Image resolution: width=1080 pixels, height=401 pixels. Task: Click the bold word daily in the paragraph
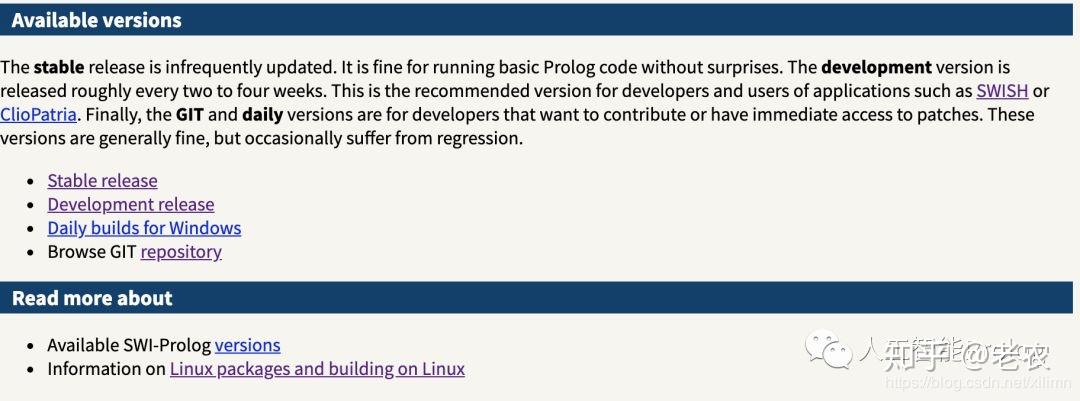point(262,115)
